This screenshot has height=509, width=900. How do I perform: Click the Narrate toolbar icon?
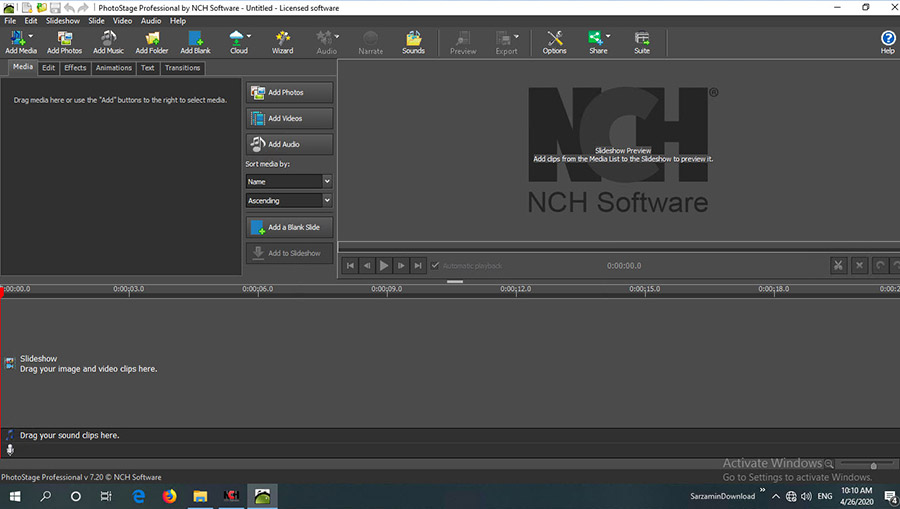[371, 42]
